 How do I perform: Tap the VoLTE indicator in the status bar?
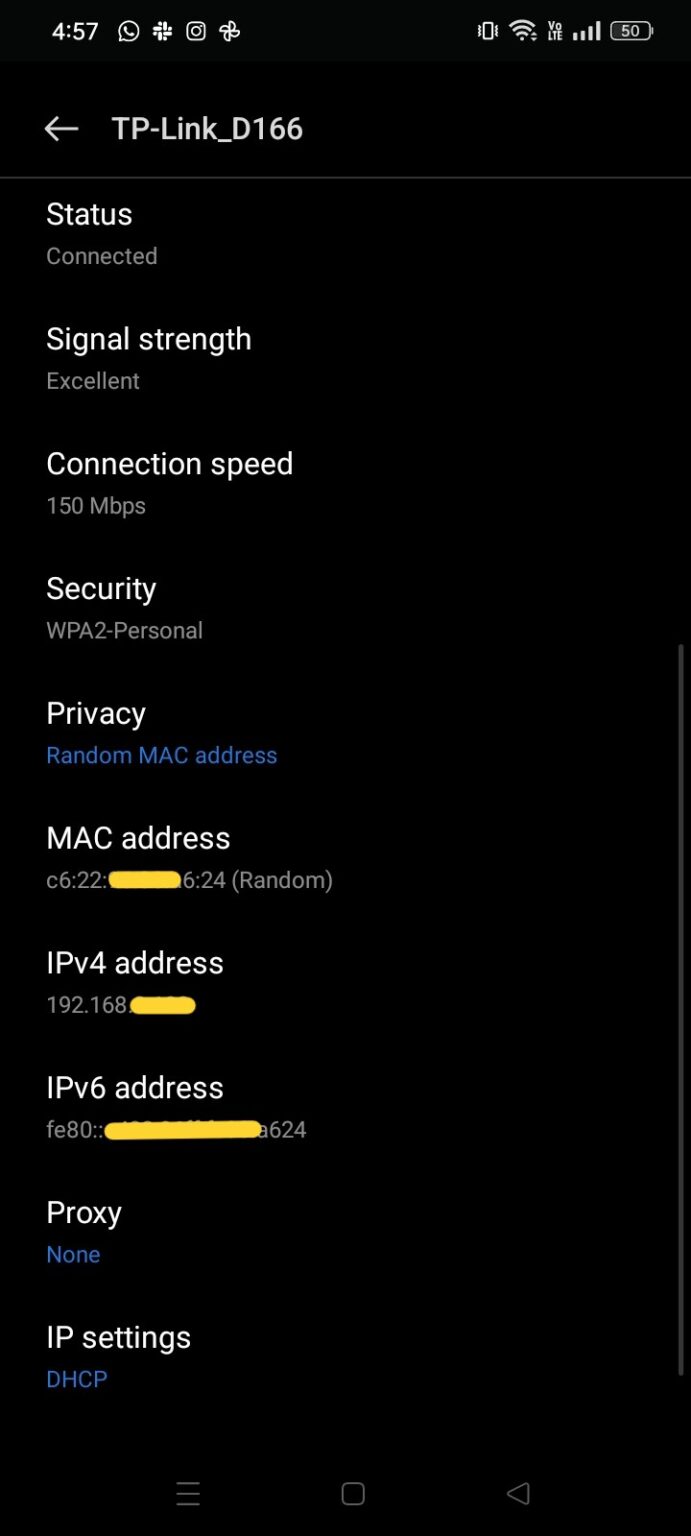(x=556, y=31)
